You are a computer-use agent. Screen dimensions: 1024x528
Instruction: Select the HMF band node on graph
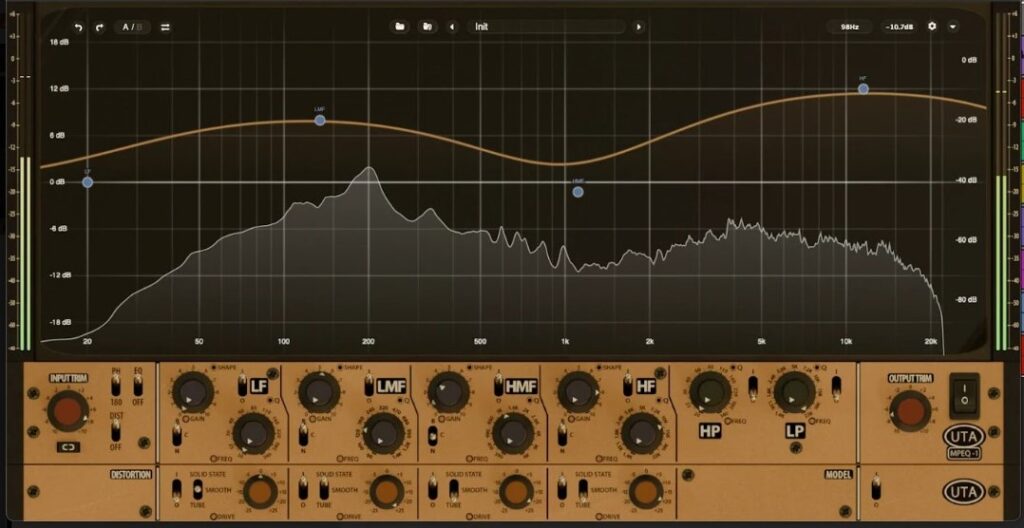point(578,192)
